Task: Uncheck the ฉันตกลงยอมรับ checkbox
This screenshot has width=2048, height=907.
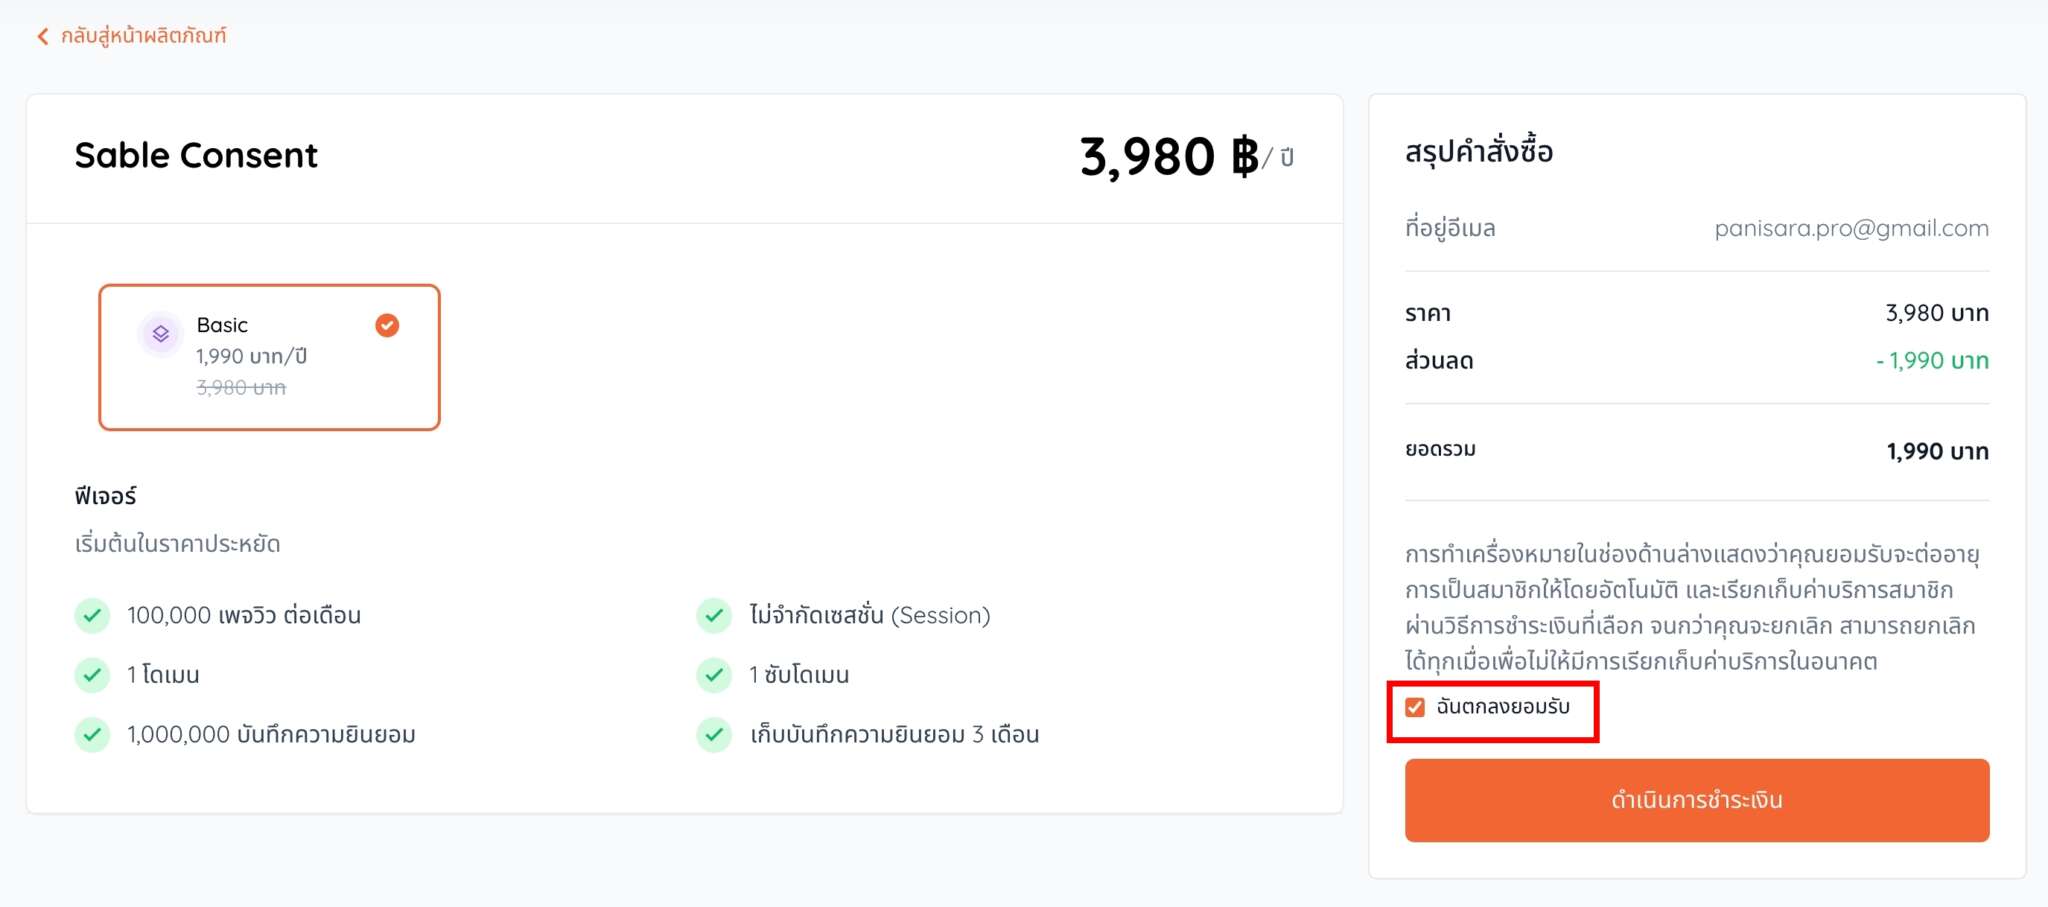Action: point(1415,708)
